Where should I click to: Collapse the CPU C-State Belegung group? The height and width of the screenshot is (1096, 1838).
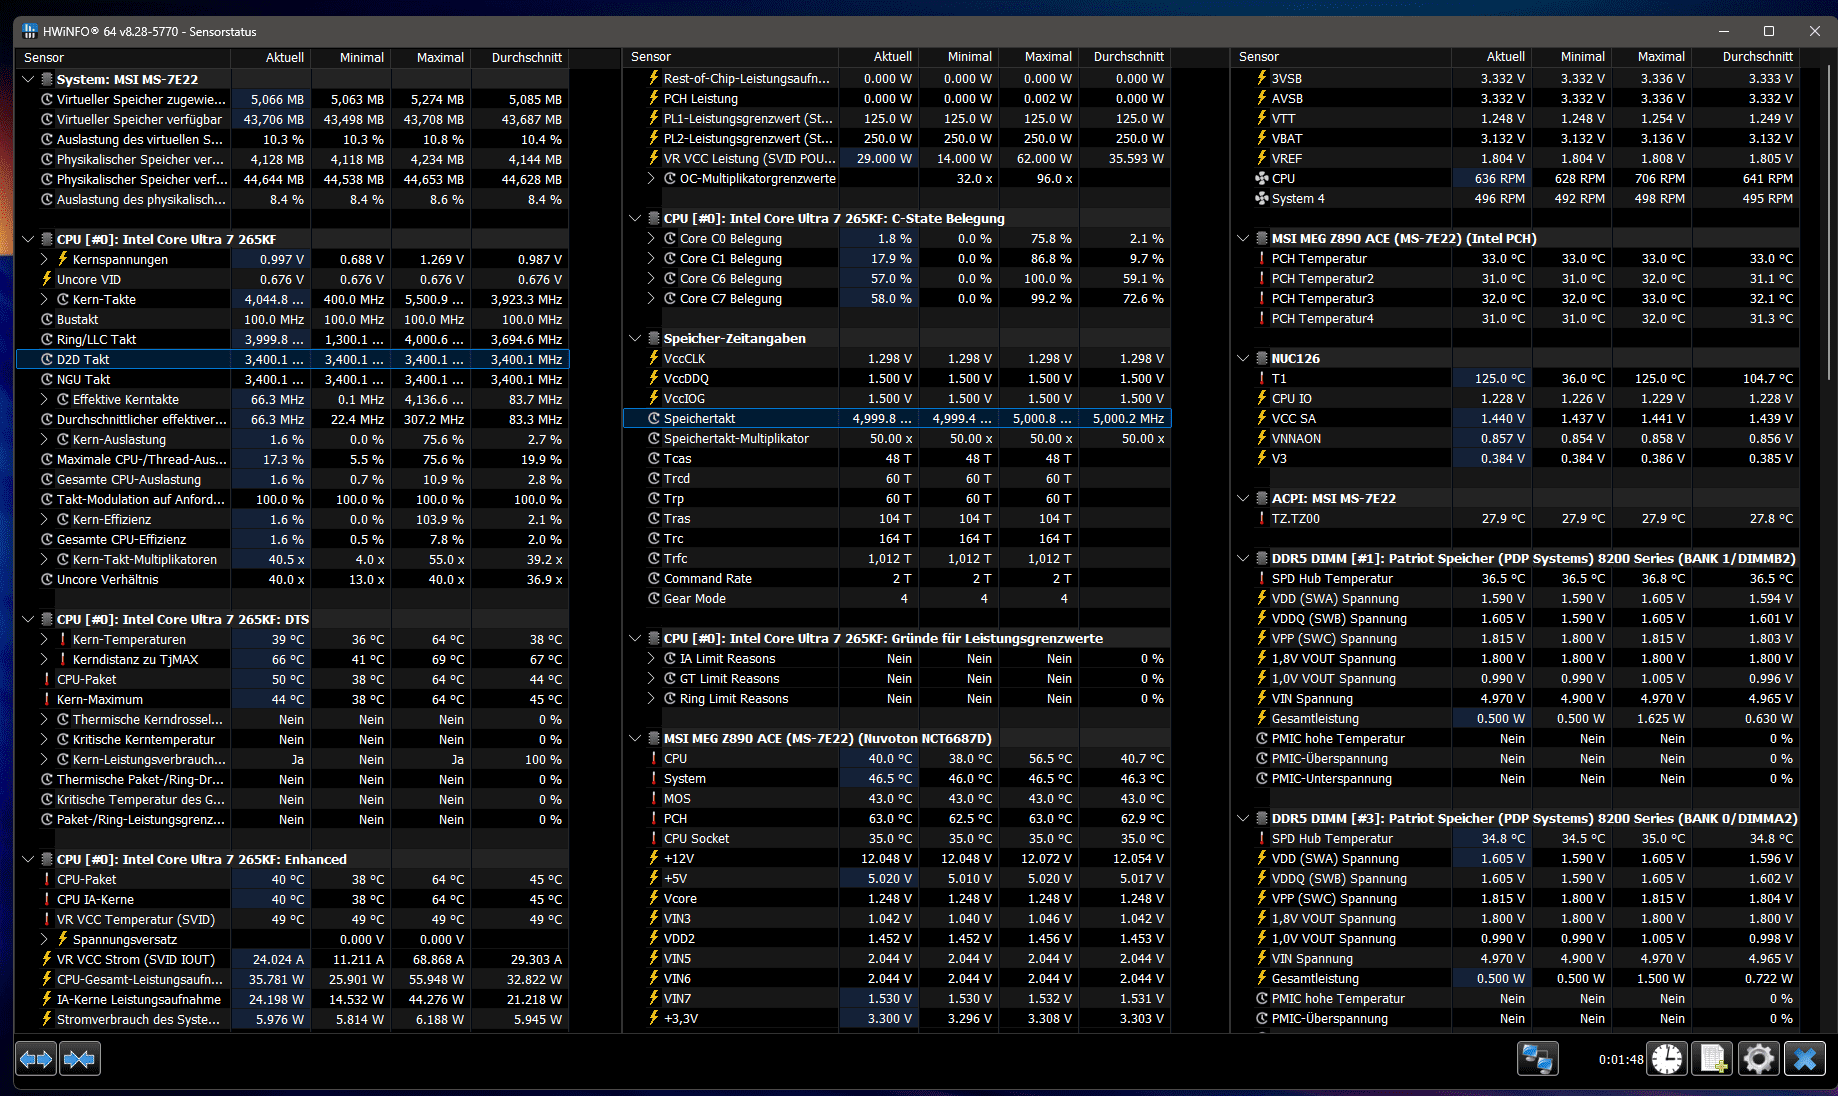[x=635, y=218]
